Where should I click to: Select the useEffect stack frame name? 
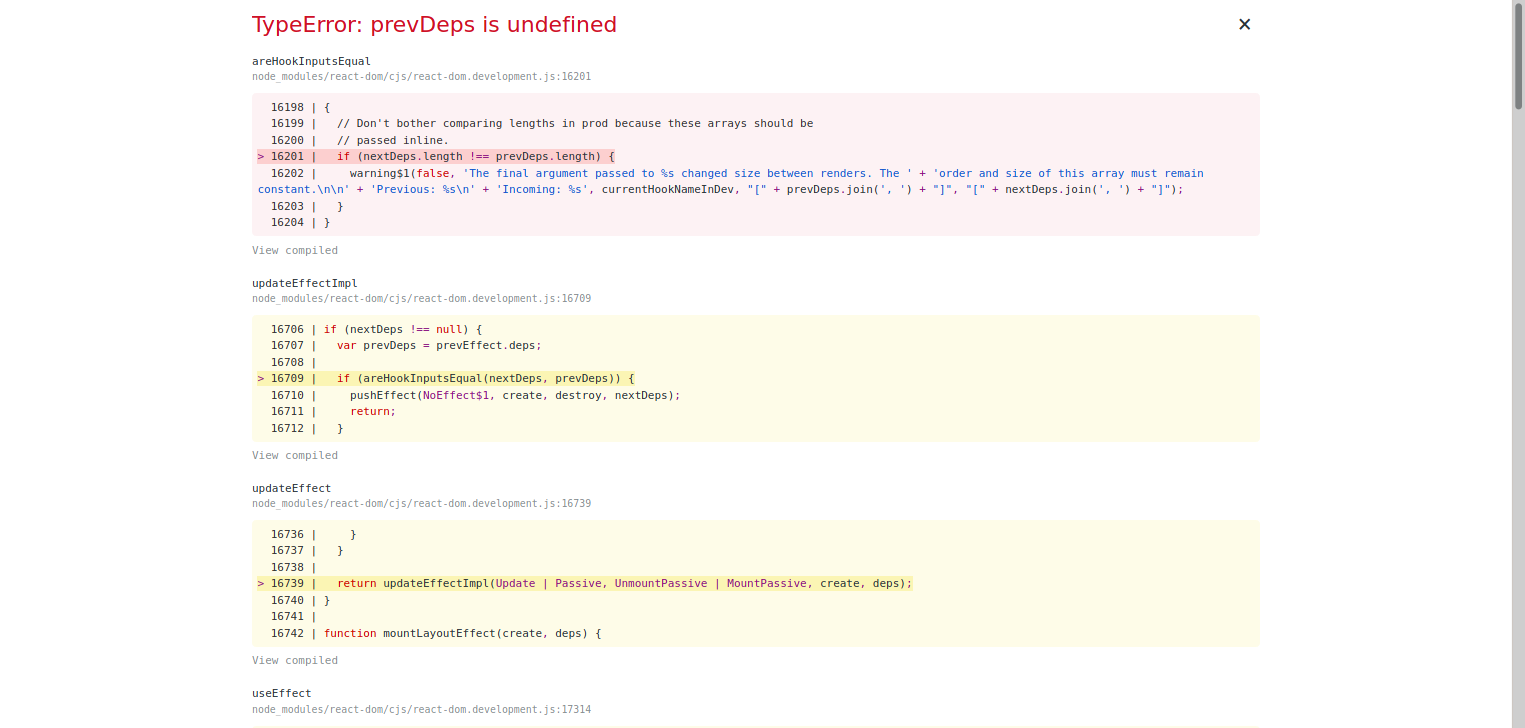tap(281, 693)
